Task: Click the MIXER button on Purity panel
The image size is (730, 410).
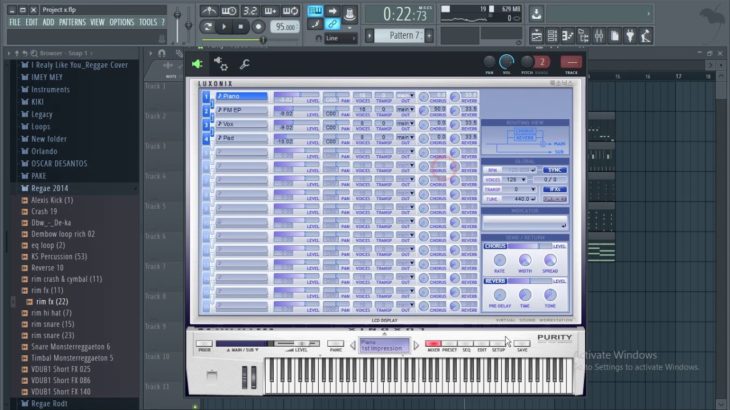Action: [x=433, y=343]
